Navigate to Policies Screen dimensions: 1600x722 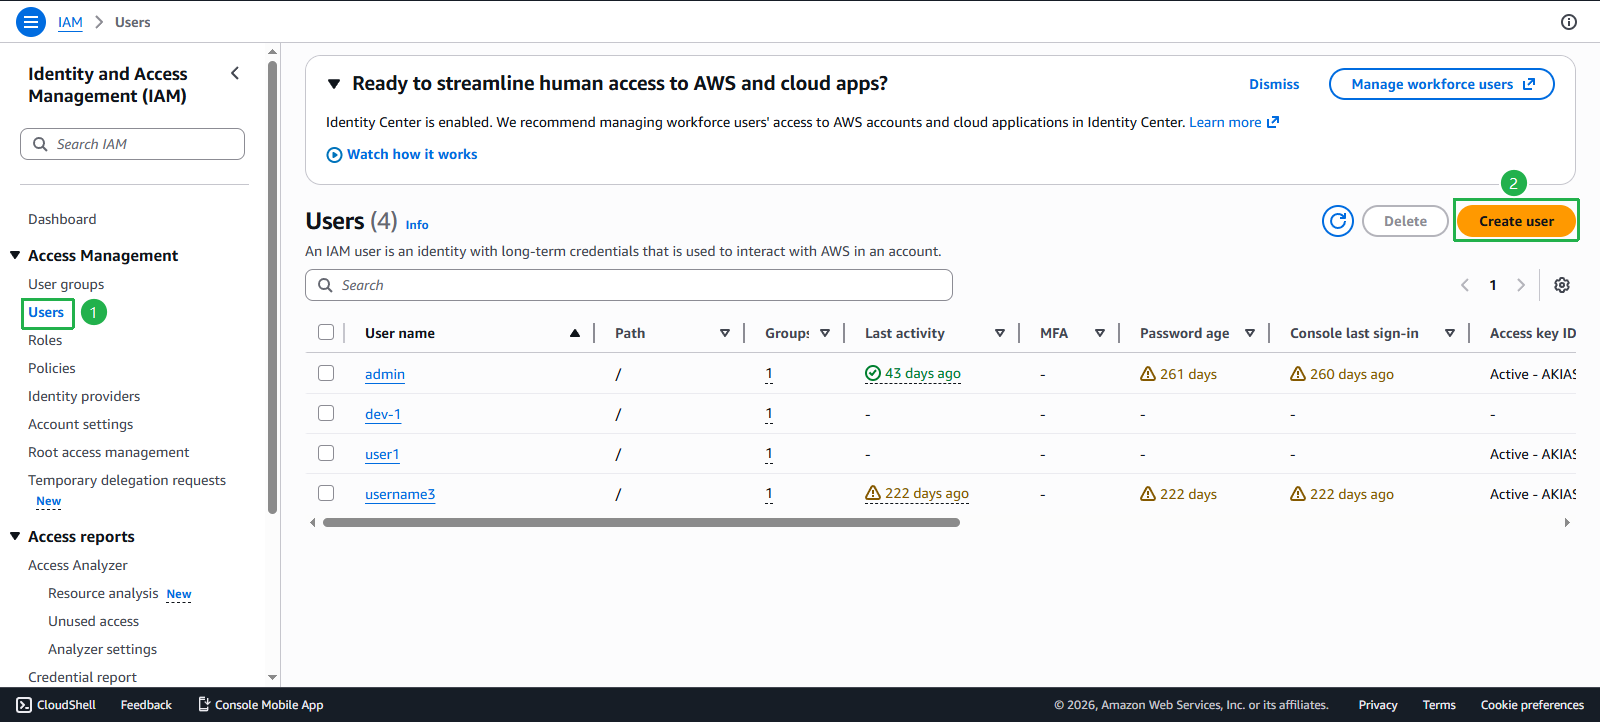(52, 368)
